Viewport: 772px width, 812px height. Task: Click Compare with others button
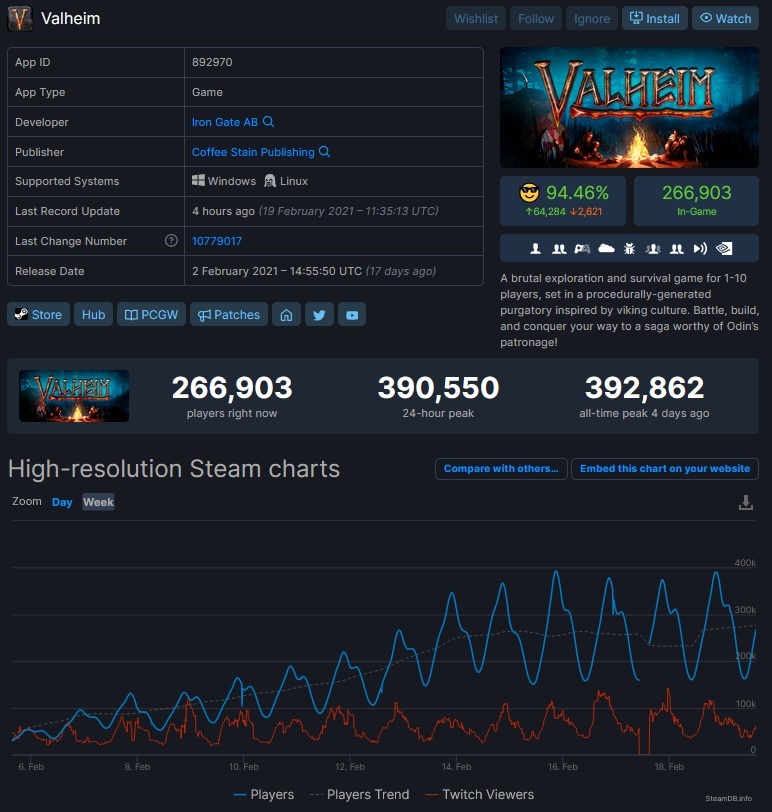[501, 469]
